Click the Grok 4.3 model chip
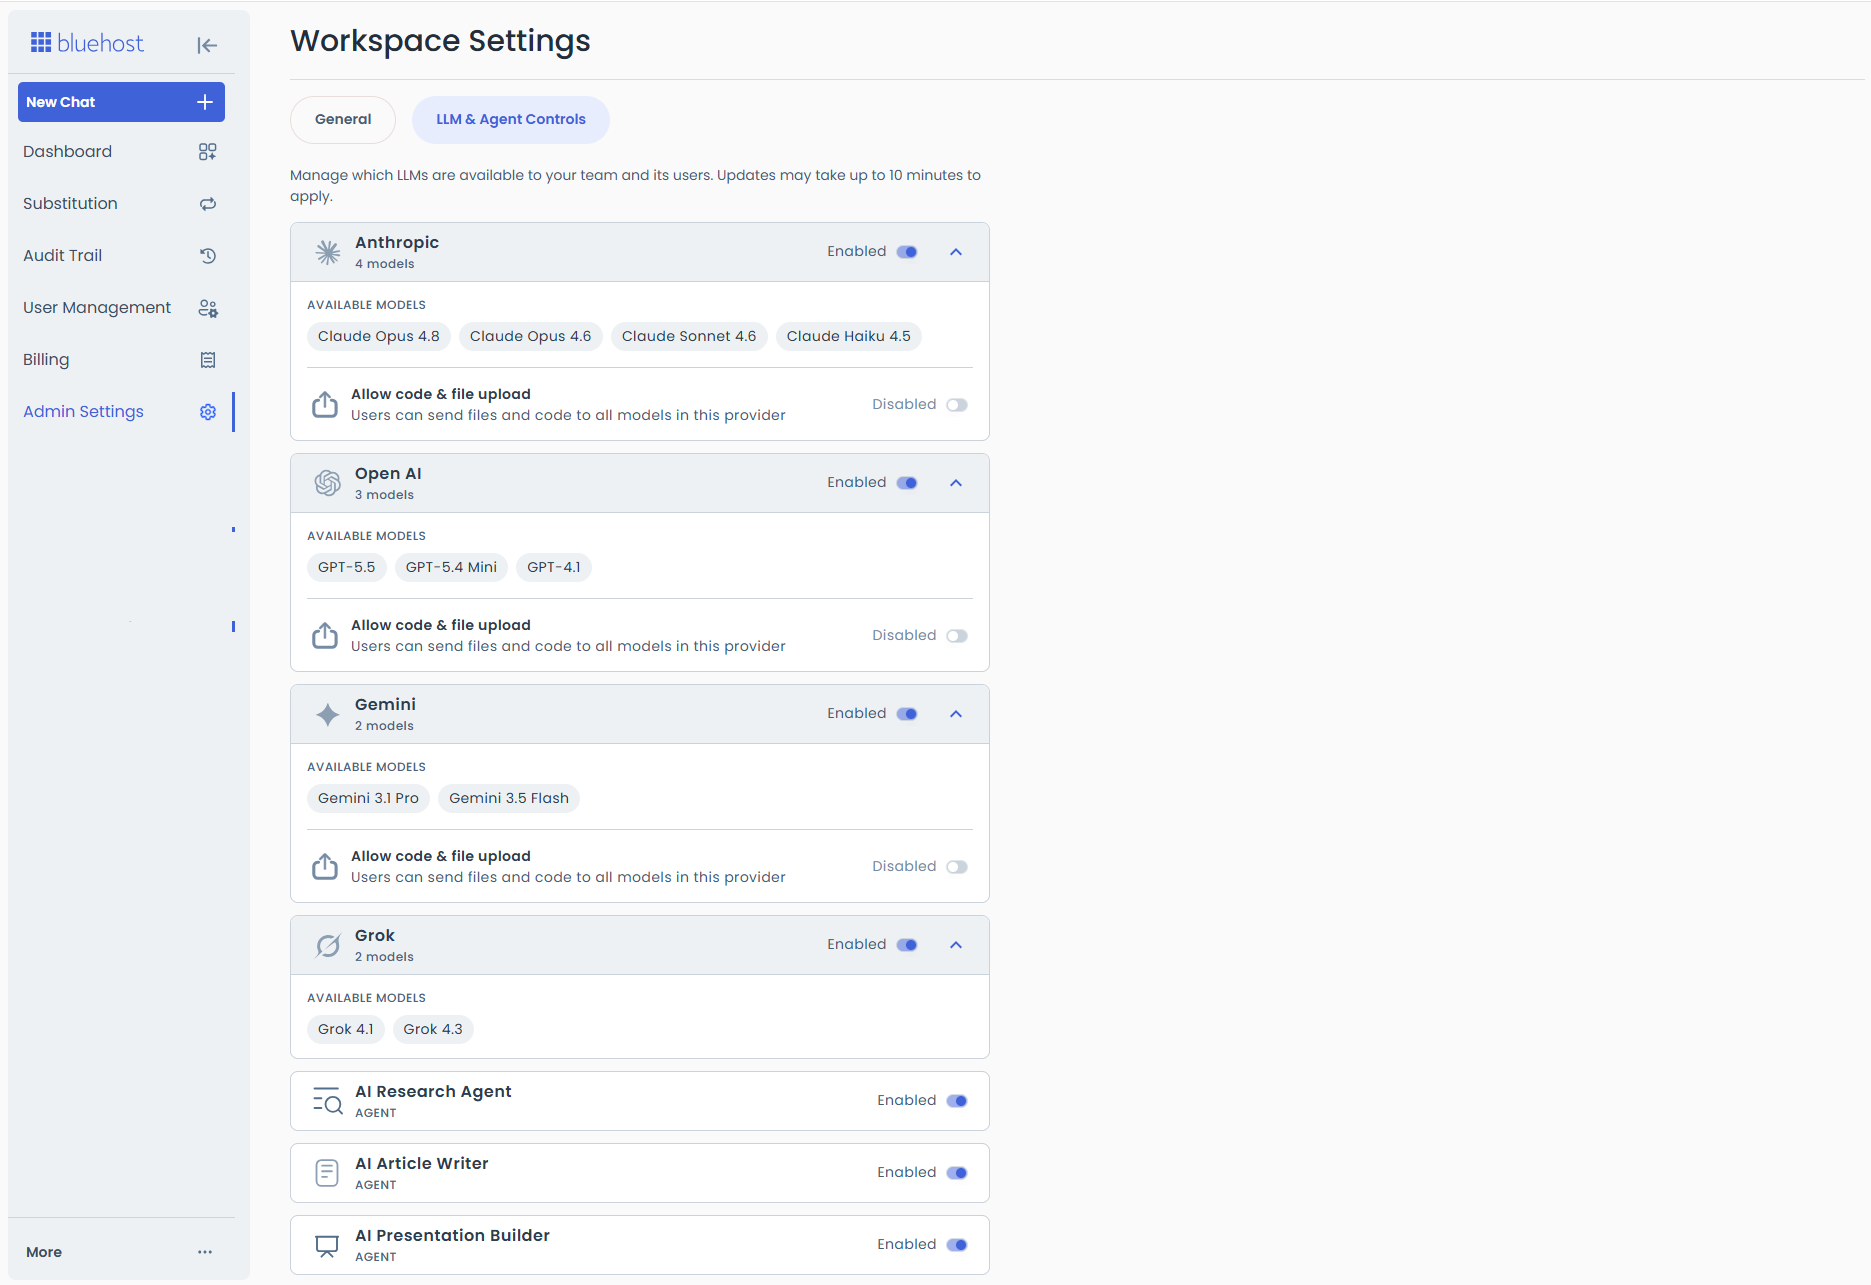1871x1285 pixels. pyautogui.click(x=433, y=1029)
